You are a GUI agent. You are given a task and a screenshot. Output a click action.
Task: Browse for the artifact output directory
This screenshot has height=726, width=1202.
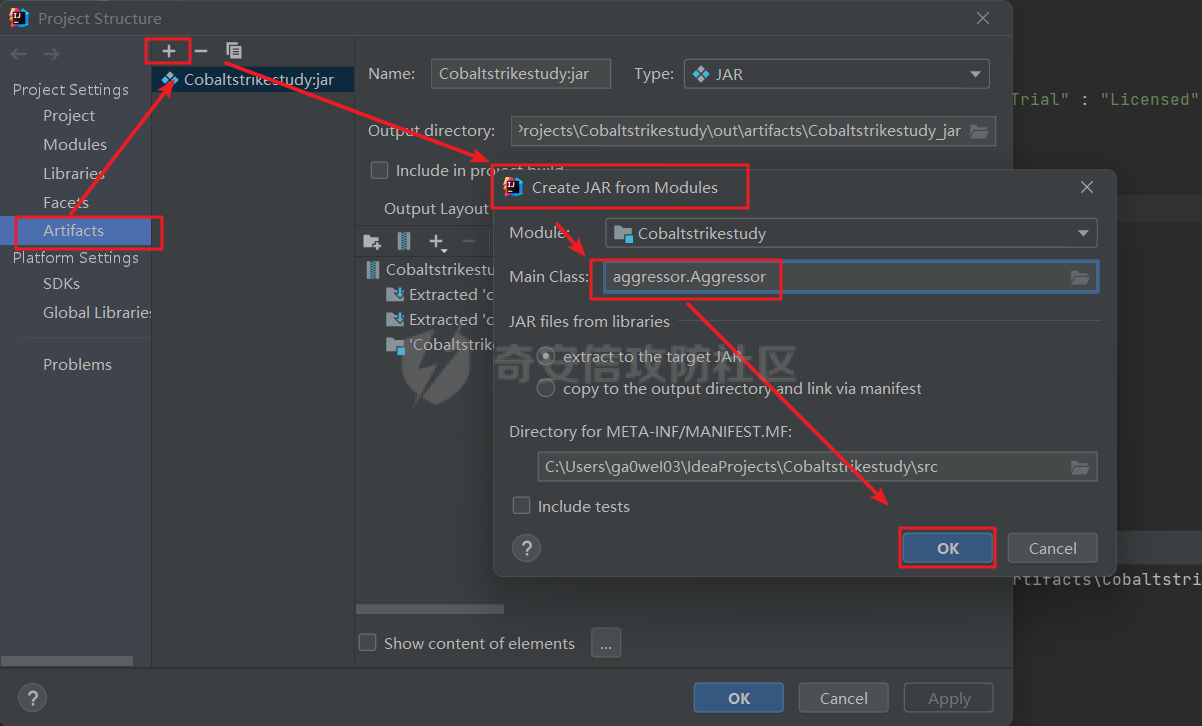[x=979, y=131]
